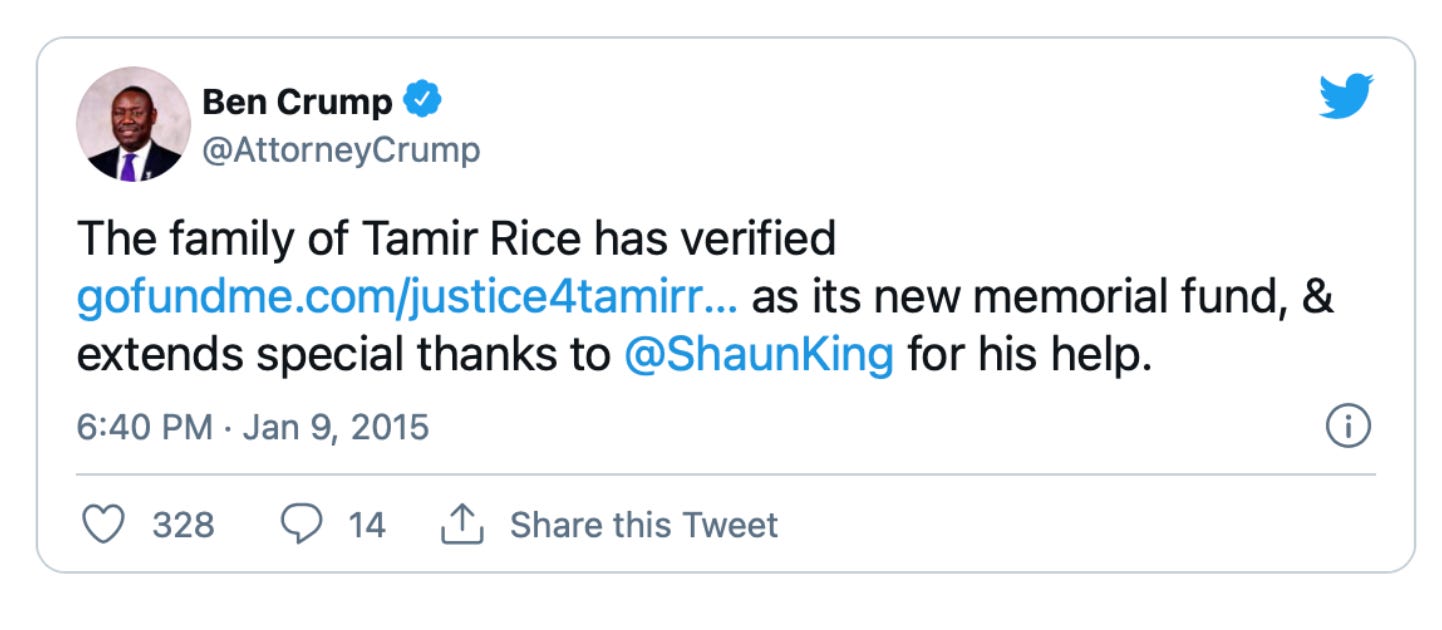Click the words "for his help"
1442x630 pixels.
pyautogui.click(x=1029, y=356)
